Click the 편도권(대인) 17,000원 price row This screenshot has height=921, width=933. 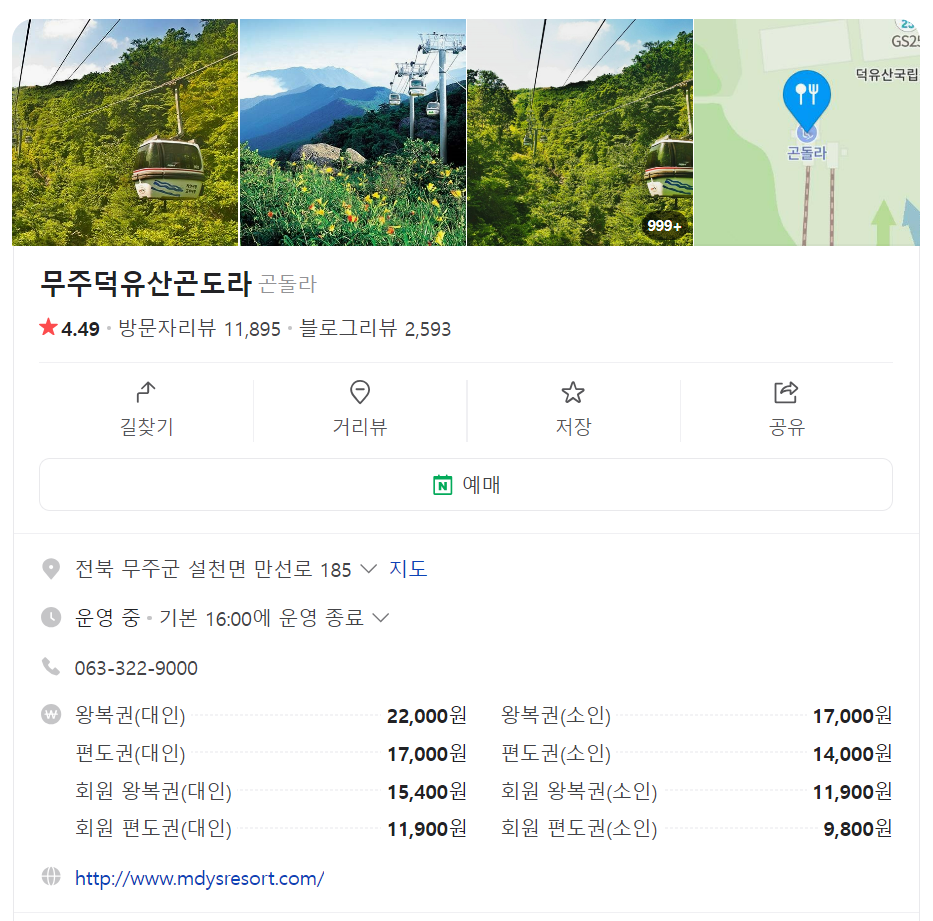(x=271, y=753)
